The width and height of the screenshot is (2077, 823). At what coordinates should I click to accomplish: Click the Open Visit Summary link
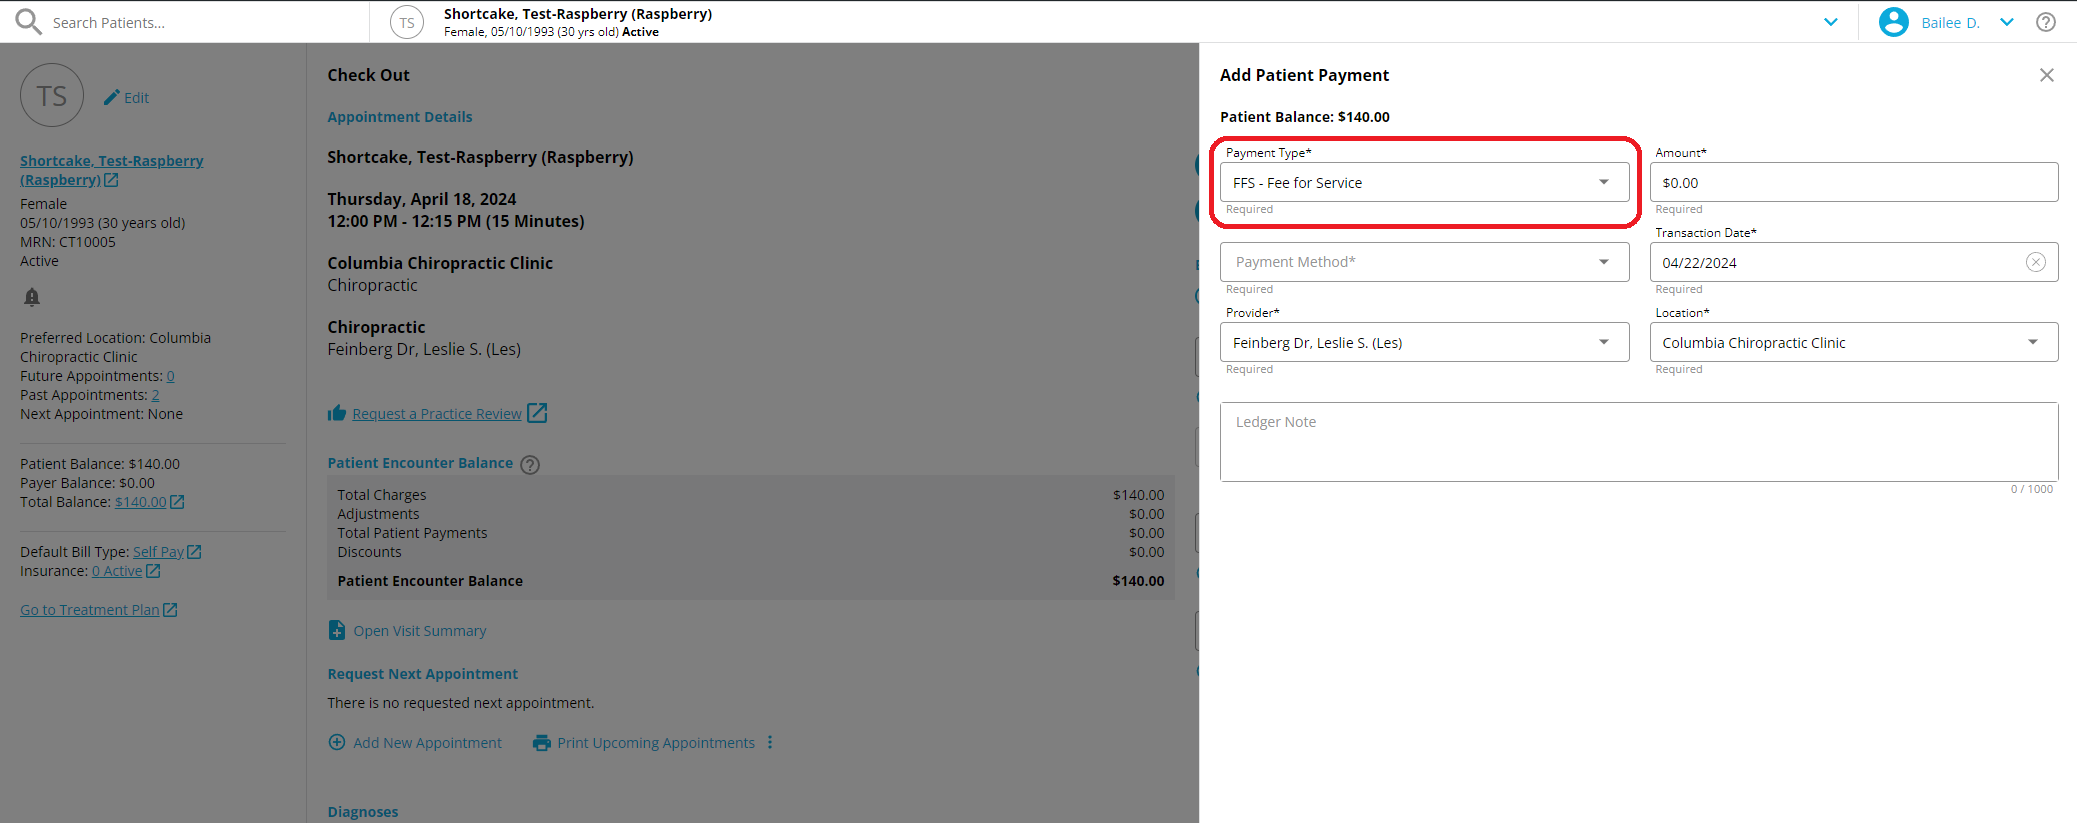(x=420, y=631)
